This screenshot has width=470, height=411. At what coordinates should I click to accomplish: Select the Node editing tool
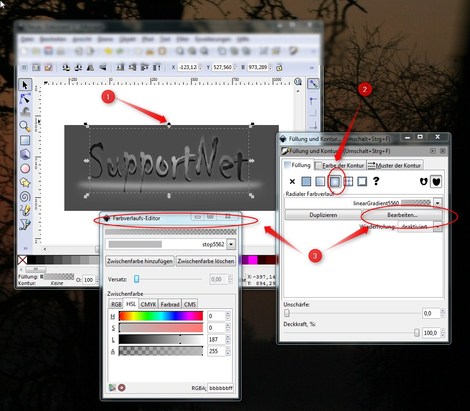point(25,99)
